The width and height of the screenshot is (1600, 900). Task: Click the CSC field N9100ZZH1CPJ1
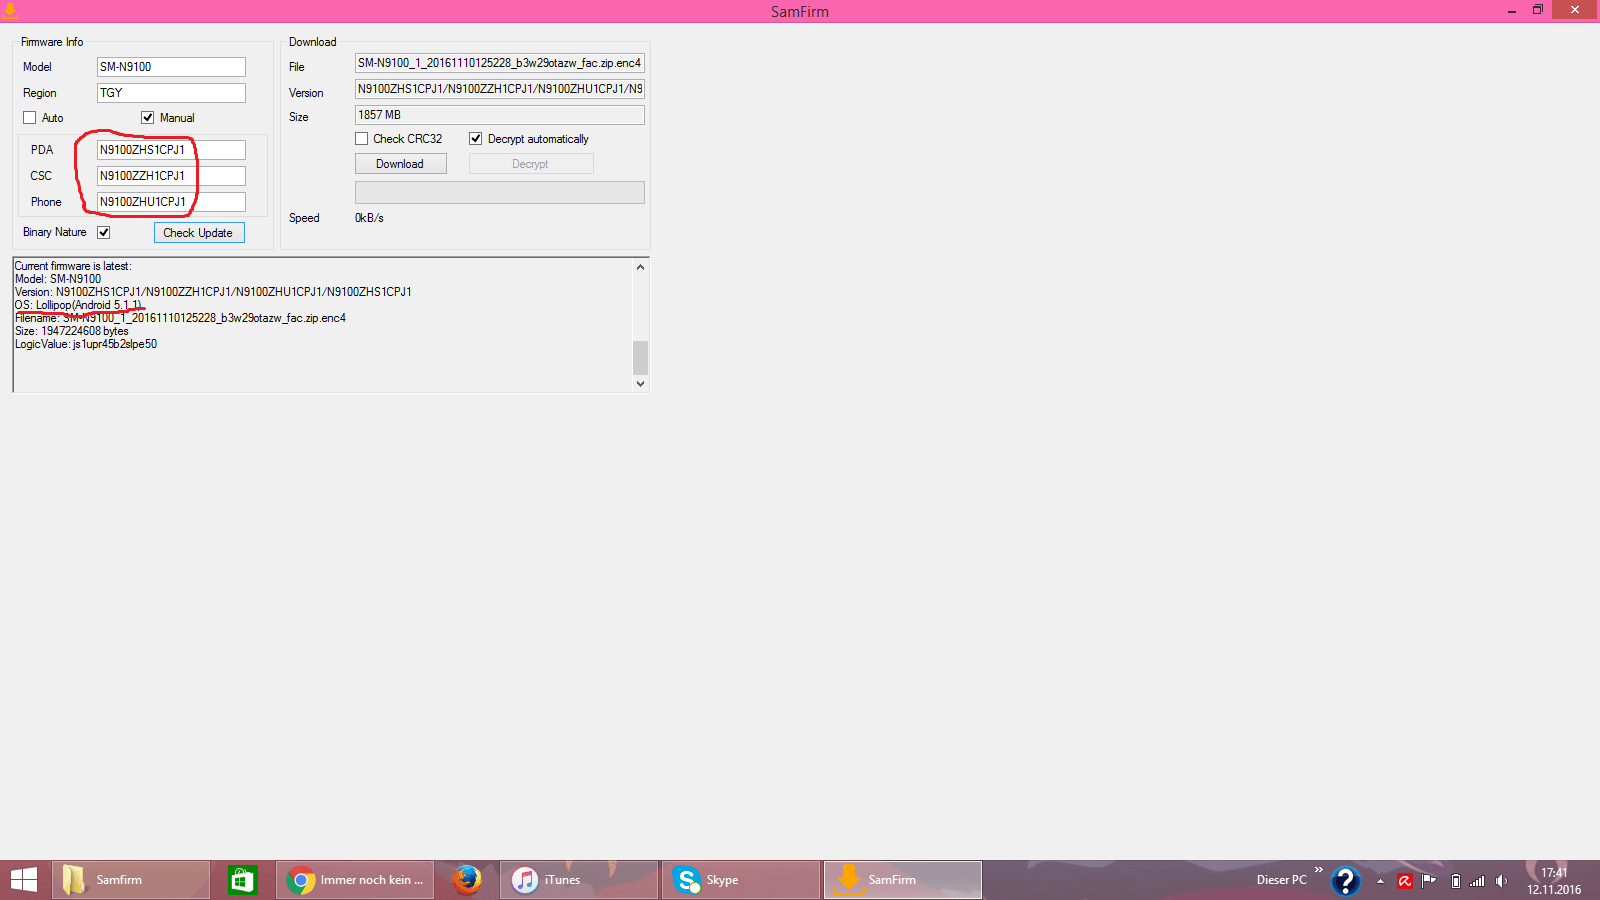point(171,176)
